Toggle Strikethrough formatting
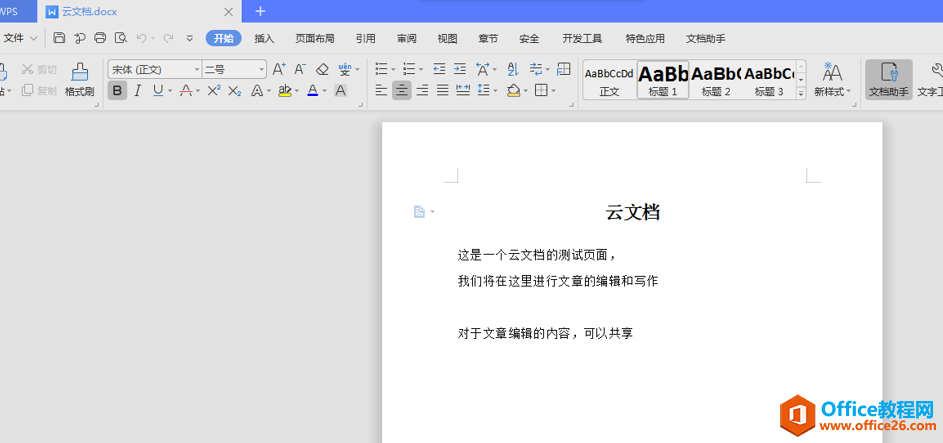 186,91
